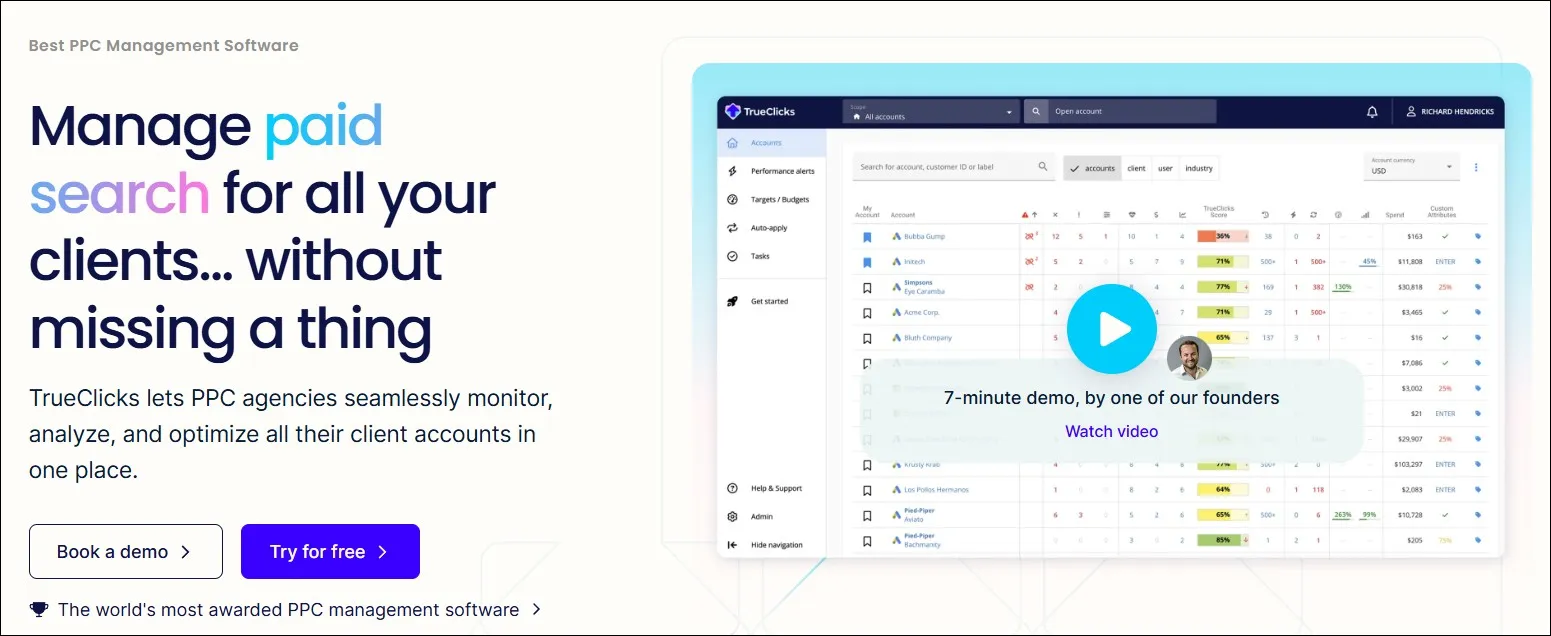Image resolution: width=1551 pixels, height=636 pixels.
Task: Click the Watch video link
Action: [x=1111, y=431]
